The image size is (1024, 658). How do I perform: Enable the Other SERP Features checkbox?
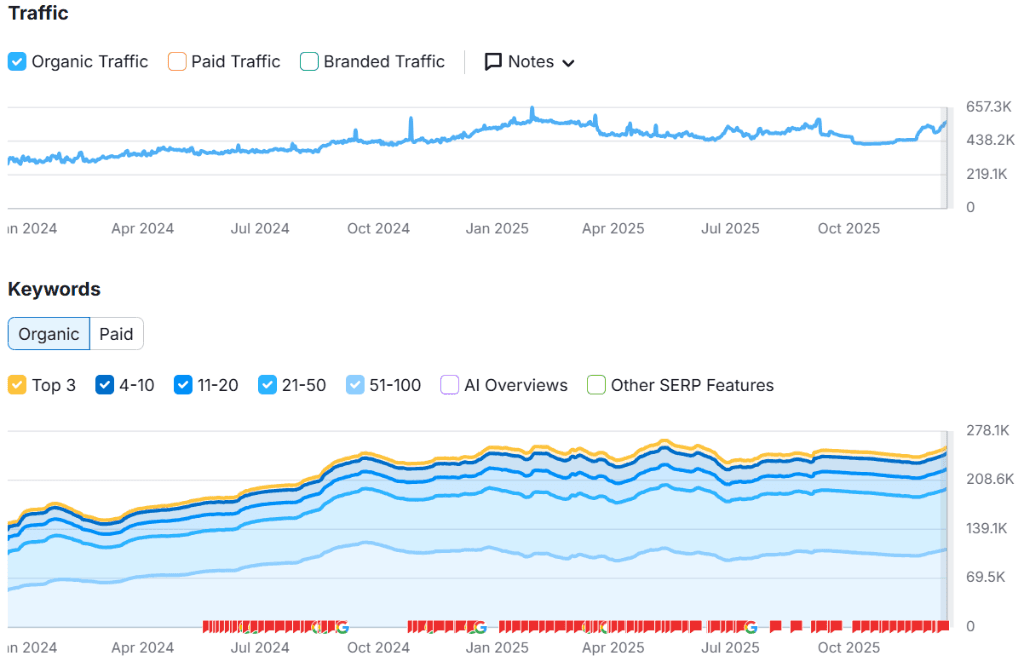(x=595, y=385)
